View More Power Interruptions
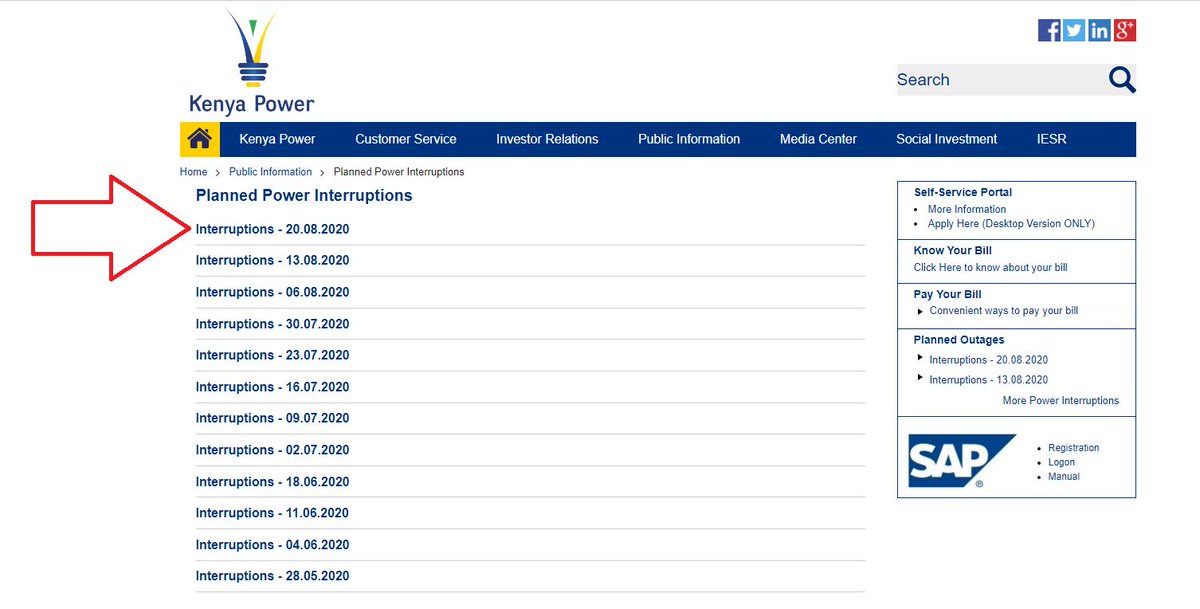 (1061, 400)
